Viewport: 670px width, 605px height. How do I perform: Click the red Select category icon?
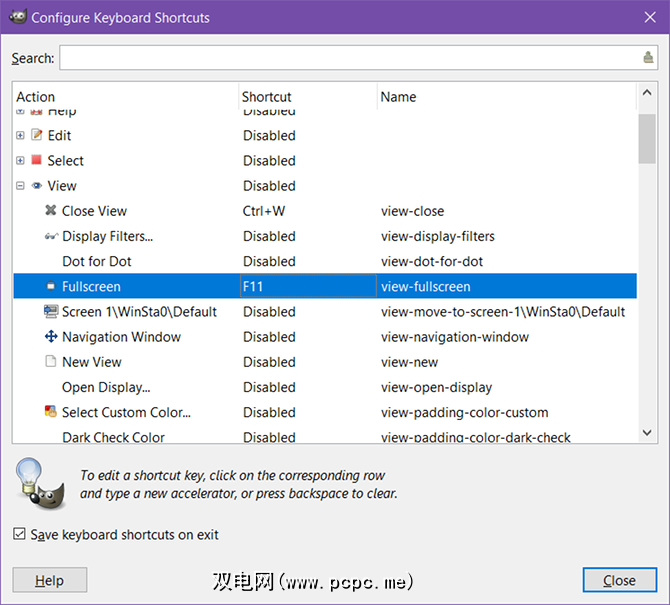click(37, 160)
